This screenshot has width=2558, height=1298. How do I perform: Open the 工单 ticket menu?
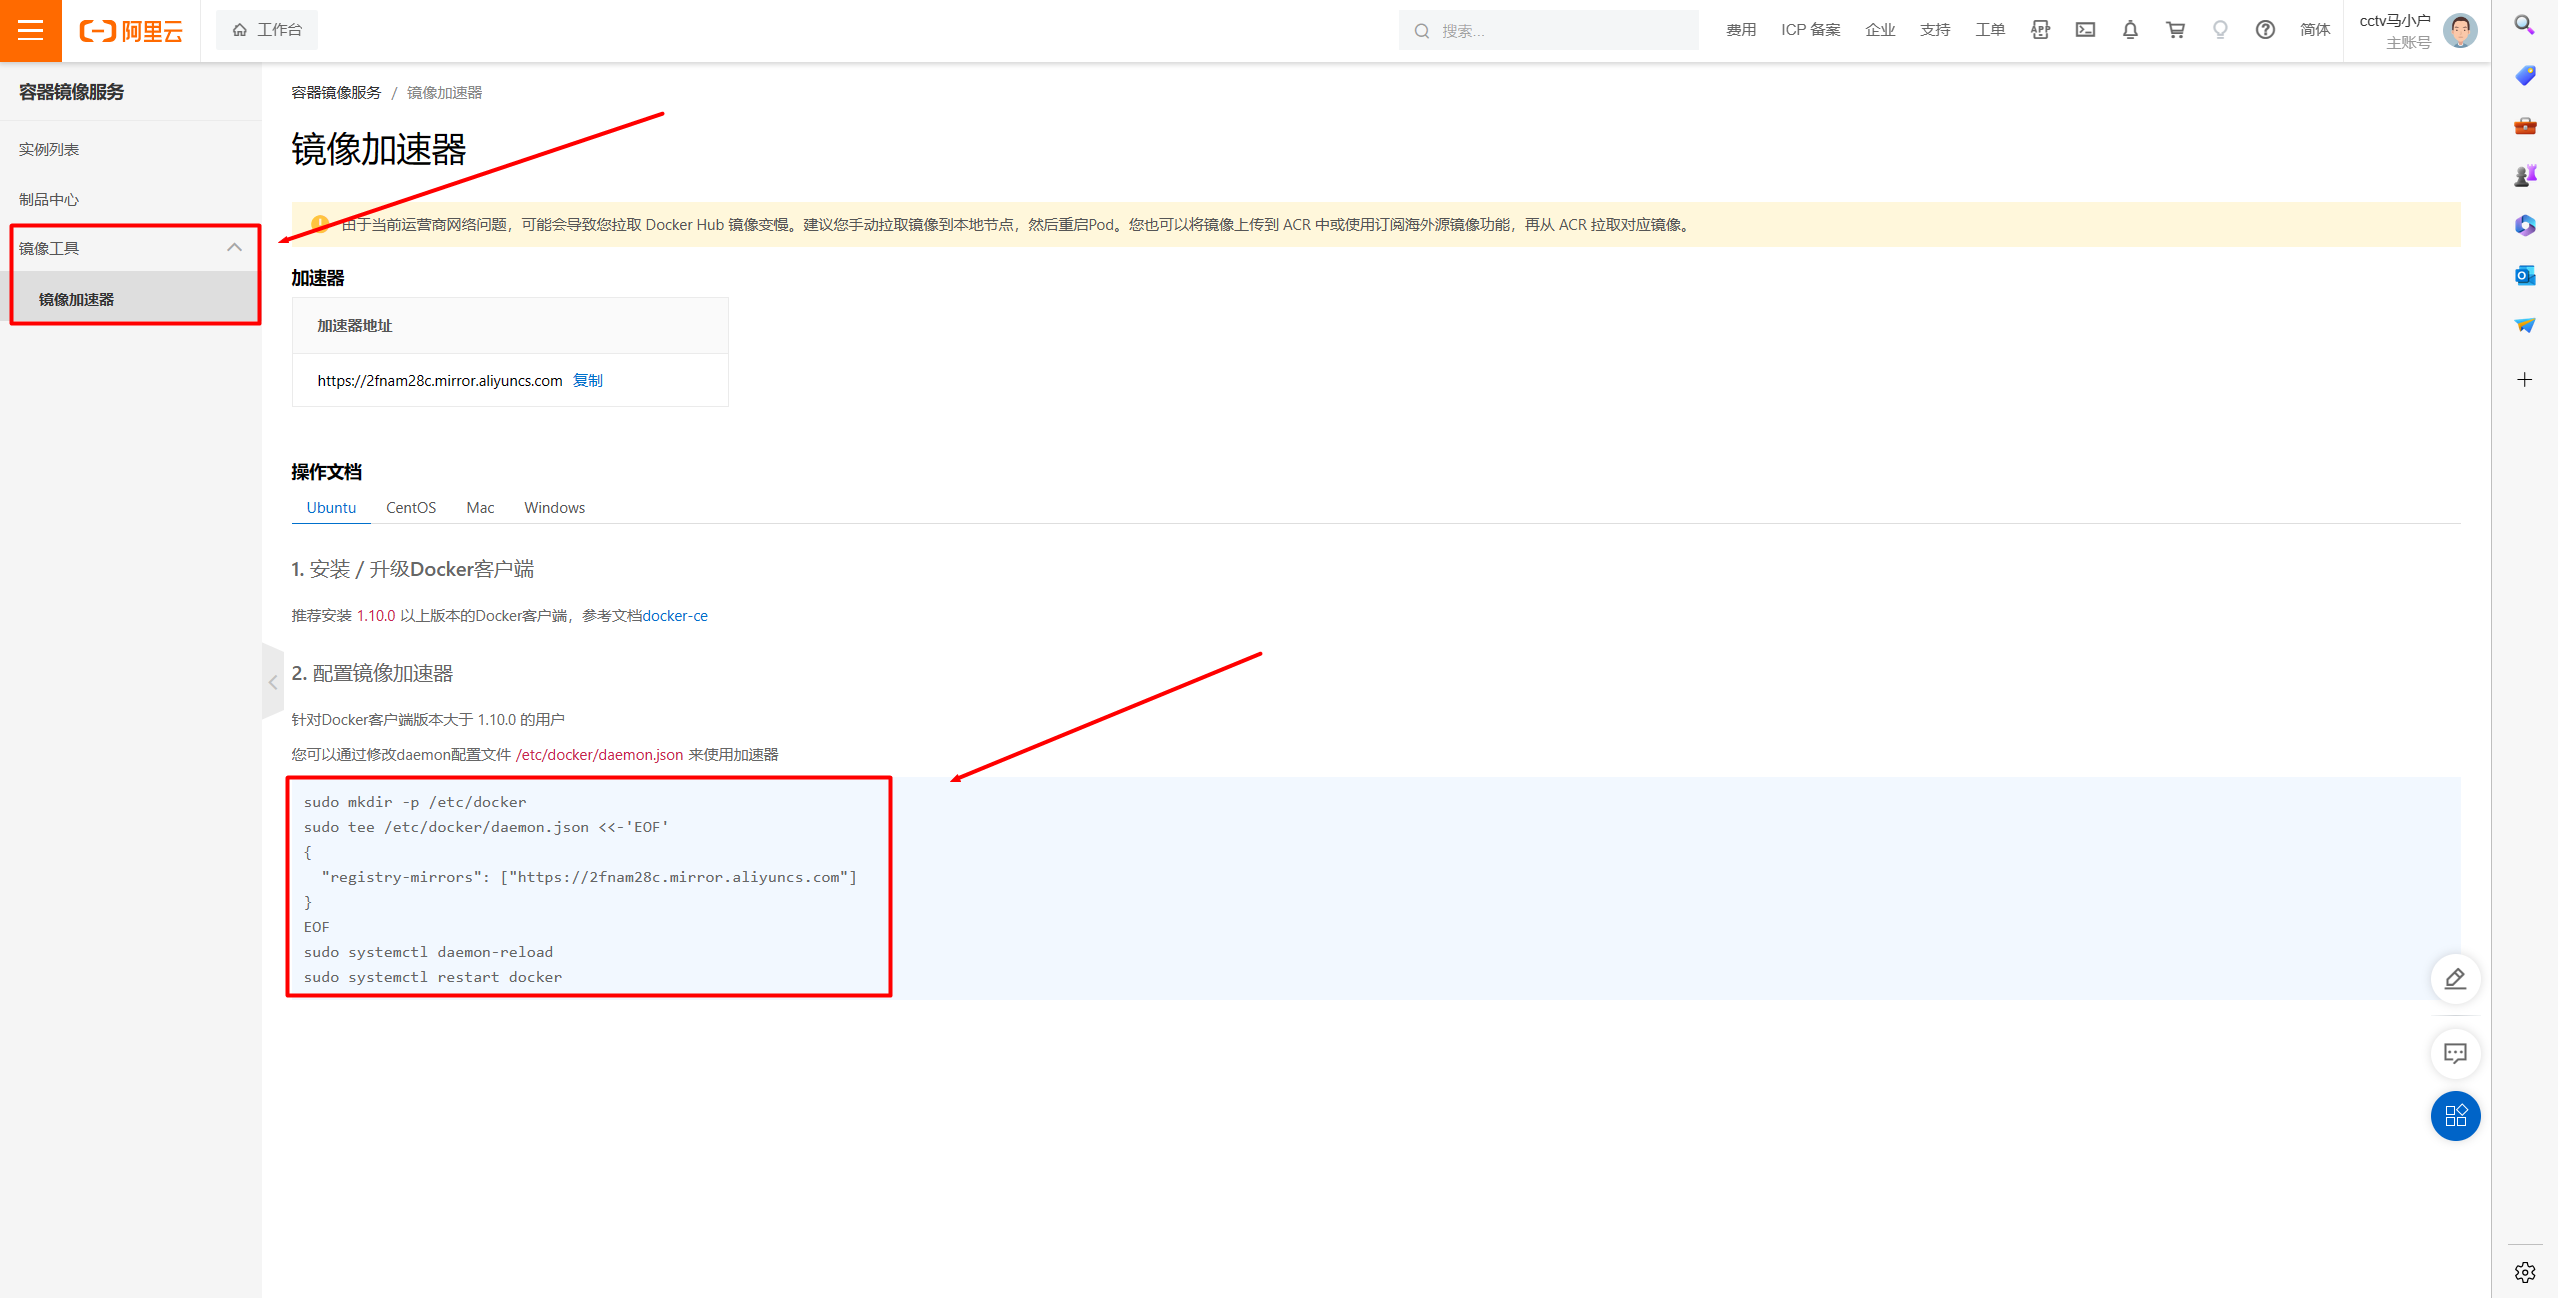click(1990, 30)
